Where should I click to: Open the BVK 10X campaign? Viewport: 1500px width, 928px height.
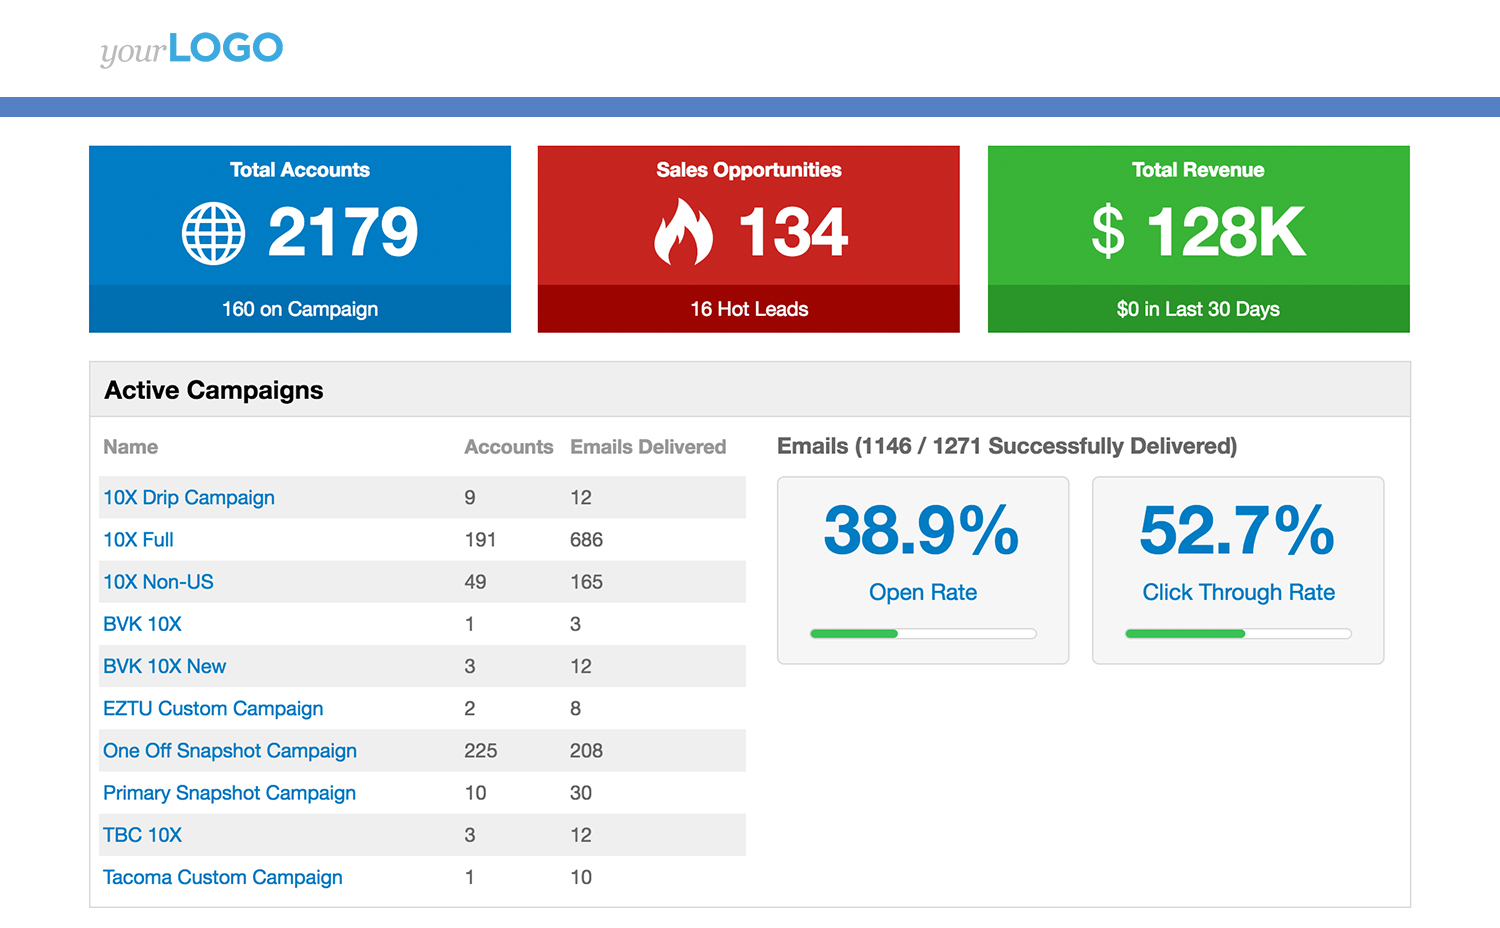[142, 624]
